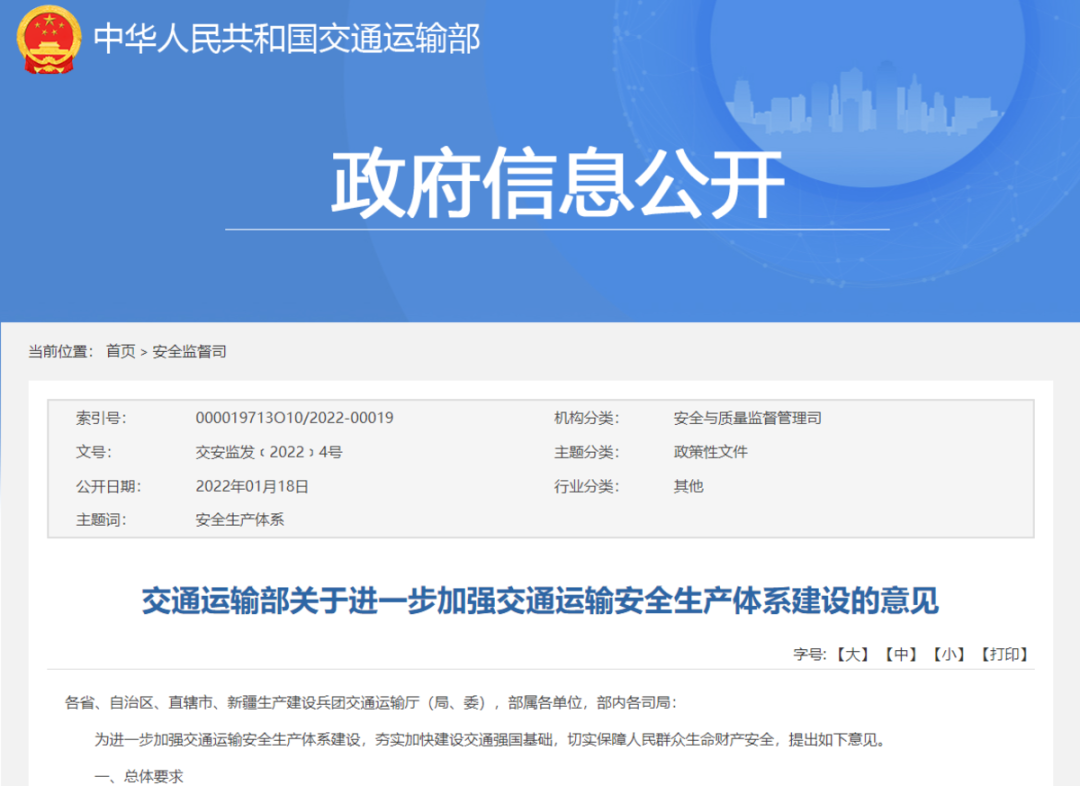
Task: Click the salutation line starting 各省、自治区
Action: point(371,703)
